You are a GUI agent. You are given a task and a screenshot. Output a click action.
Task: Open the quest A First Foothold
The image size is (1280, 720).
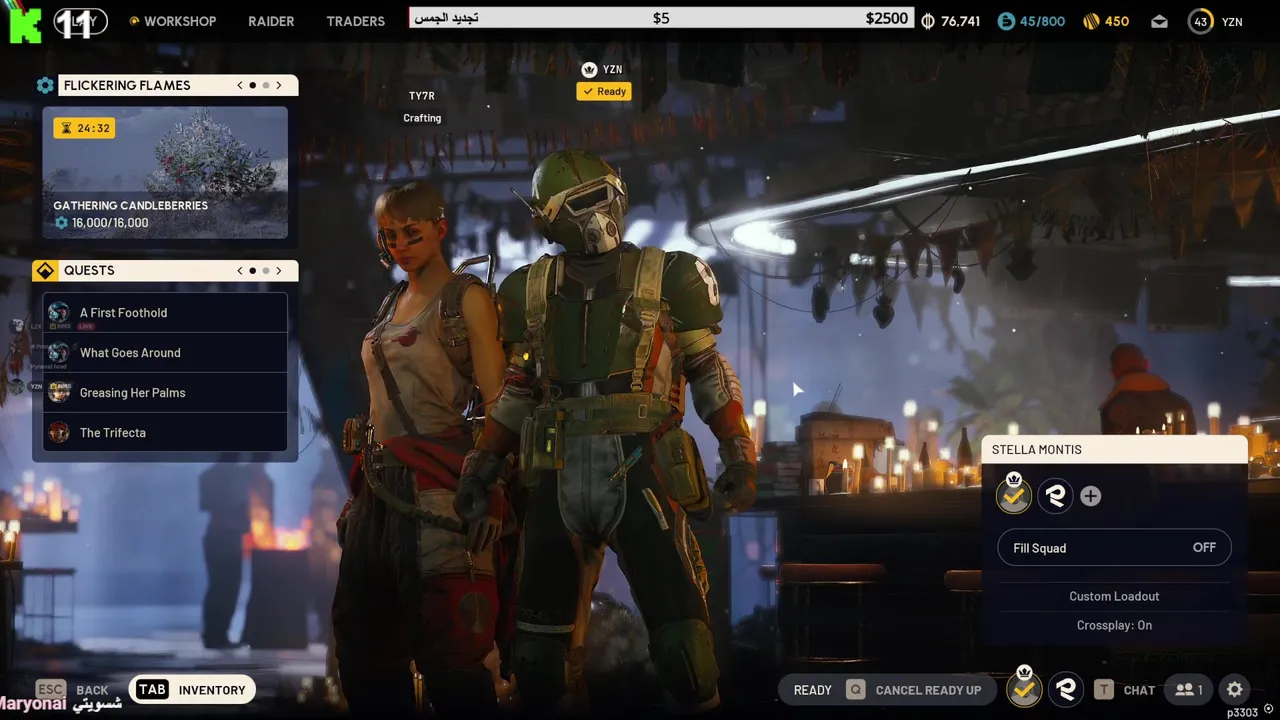point(165,312)
